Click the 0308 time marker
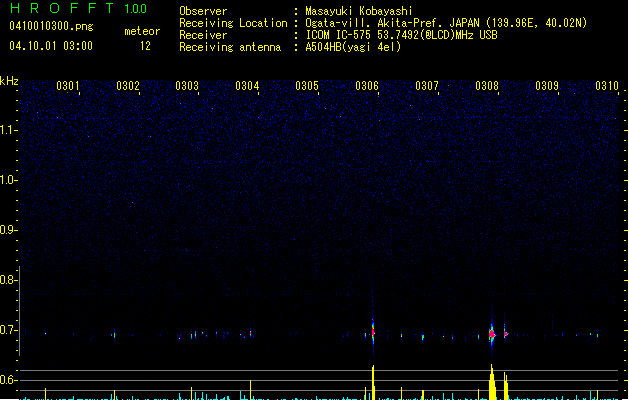Viewport: 629px width, 400px height. click(487, 85)
